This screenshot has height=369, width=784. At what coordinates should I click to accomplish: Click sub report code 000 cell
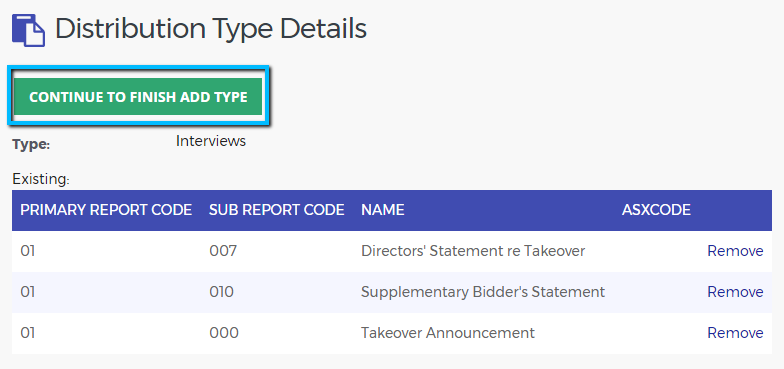224,332
